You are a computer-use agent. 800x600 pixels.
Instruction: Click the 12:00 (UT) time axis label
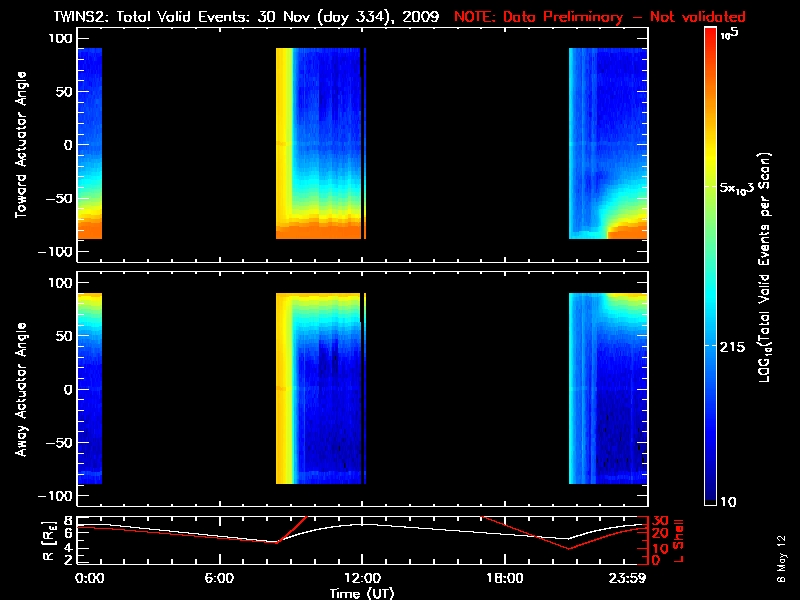coord(361,578)
